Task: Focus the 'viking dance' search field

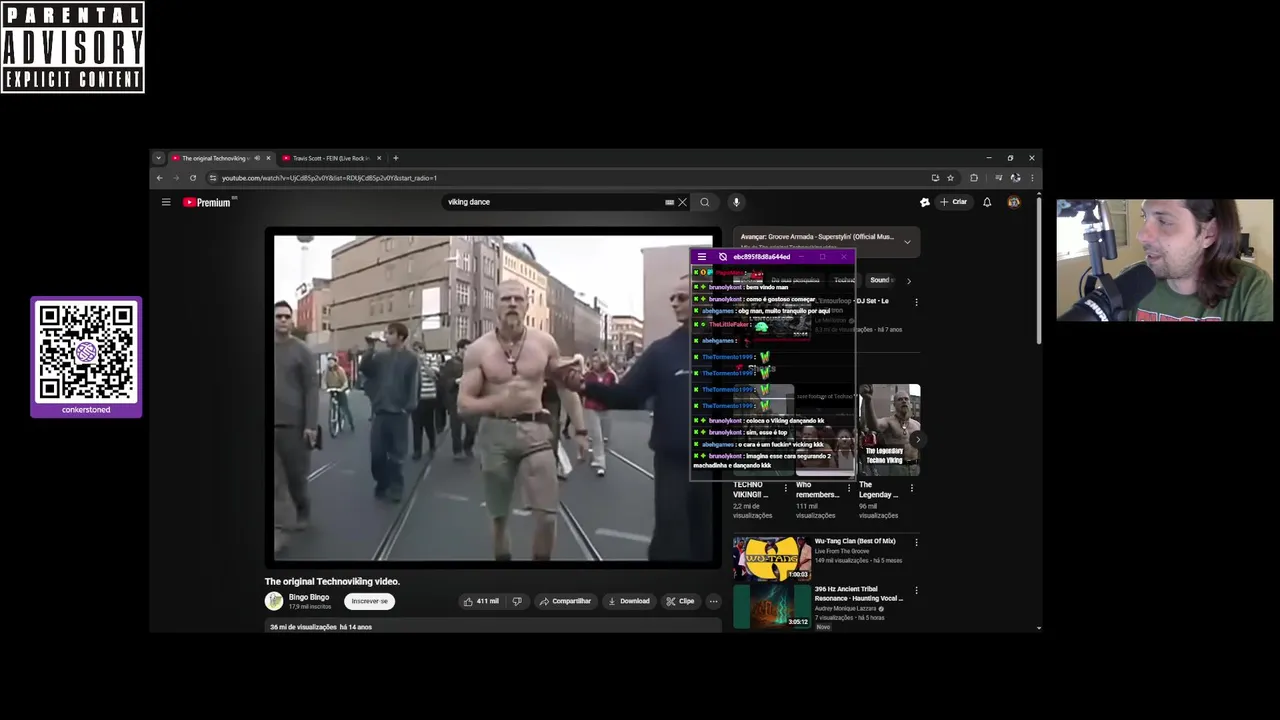Action: pos(555,202)
